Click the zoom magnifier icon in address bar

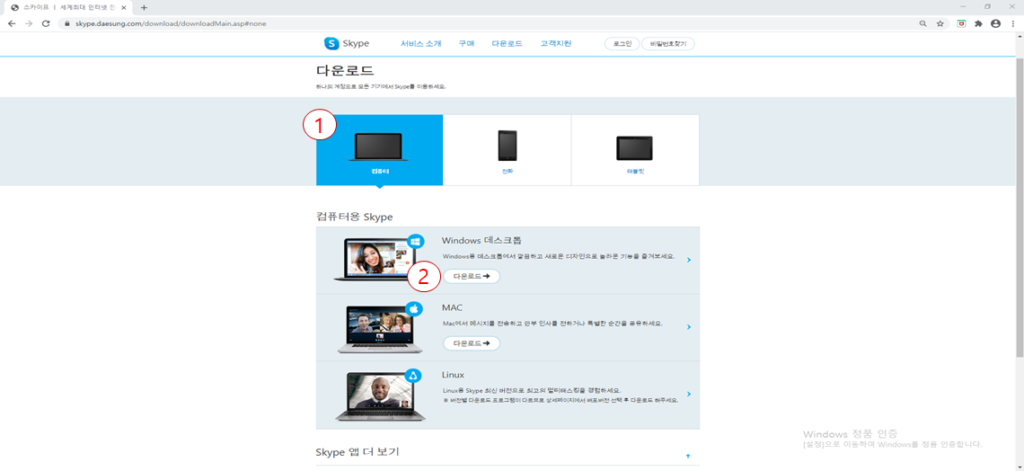pyautogui.click(x=923, y=24)
